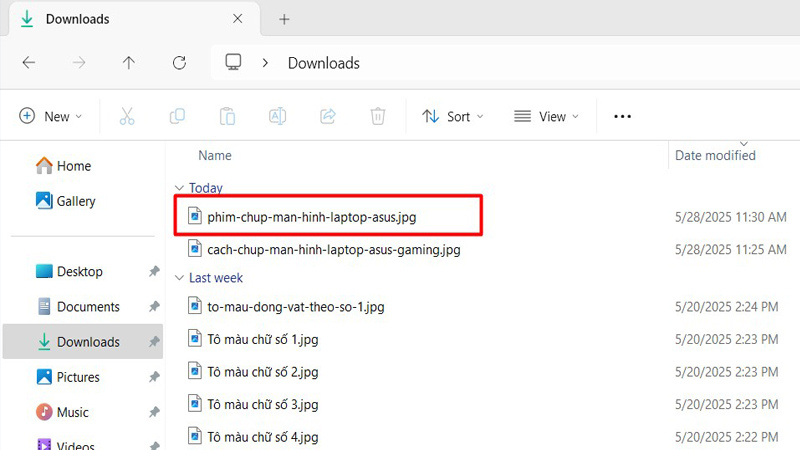
Task: Click the Copy icon in toolbar
Action: pyautogui.click(x=177, y=116)
